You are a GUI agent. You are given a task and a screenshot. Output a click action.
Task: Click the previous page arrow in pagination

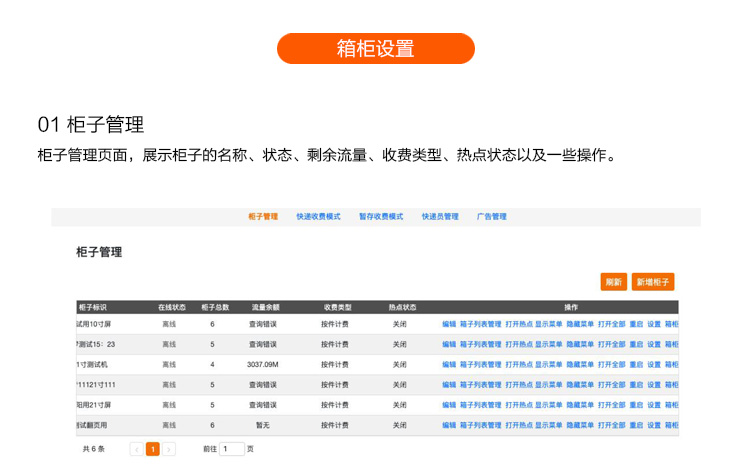(x=136, y=450)
